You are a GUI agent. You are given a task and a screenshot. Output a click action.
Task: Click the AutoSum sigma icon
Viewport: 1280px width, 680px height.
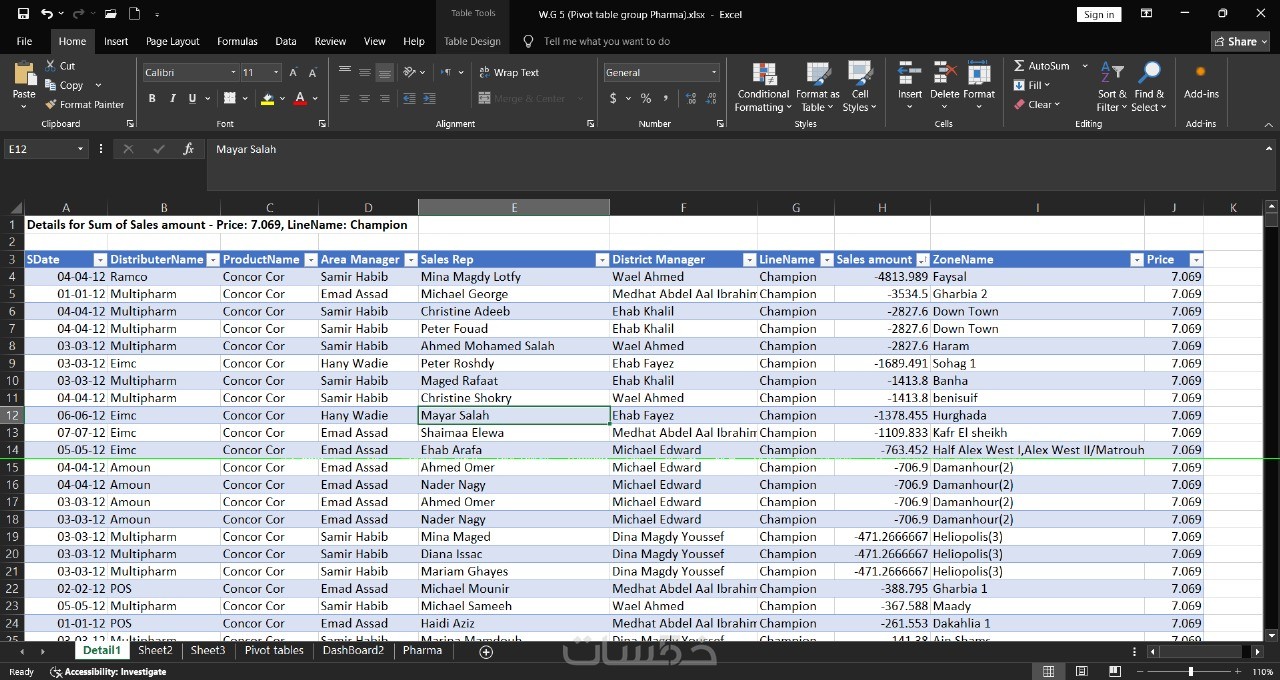1019,66
